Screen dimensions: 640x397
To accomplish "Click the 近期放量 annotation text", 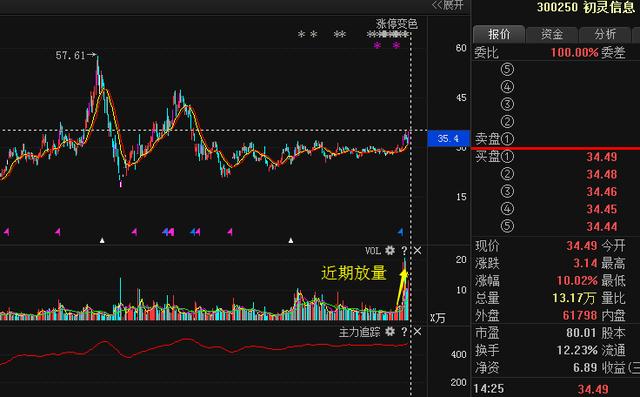I will click(x=353, y=273).
